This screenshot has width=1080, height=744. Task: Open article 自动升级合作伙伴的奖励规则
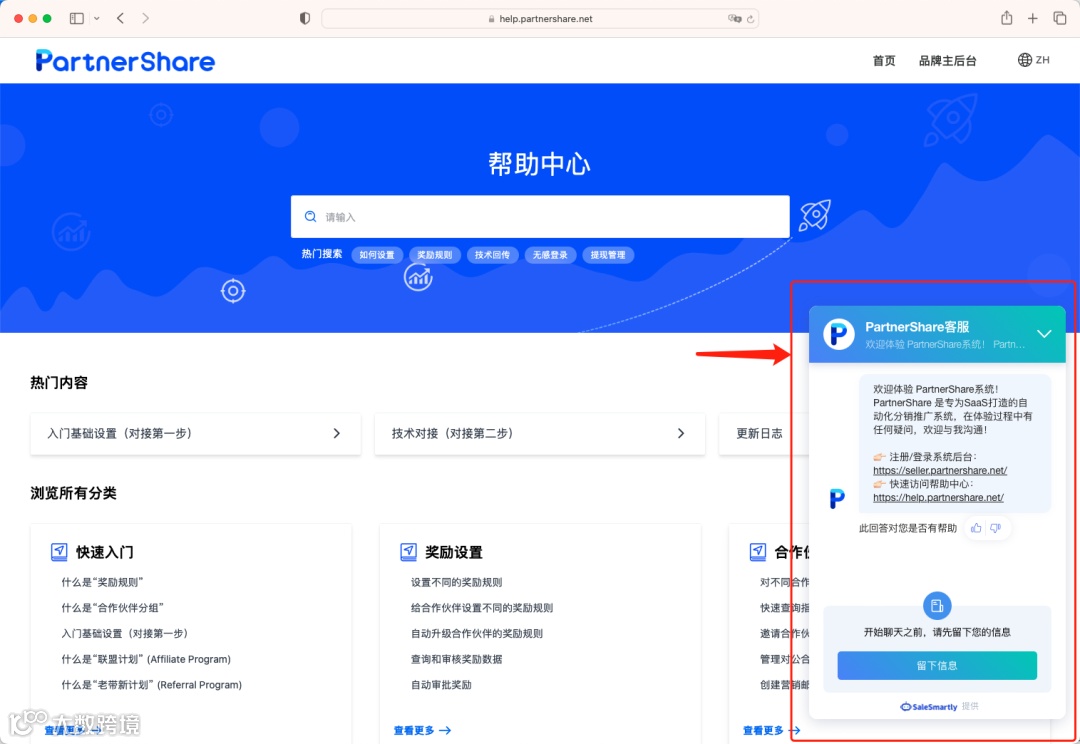[477, 633]
